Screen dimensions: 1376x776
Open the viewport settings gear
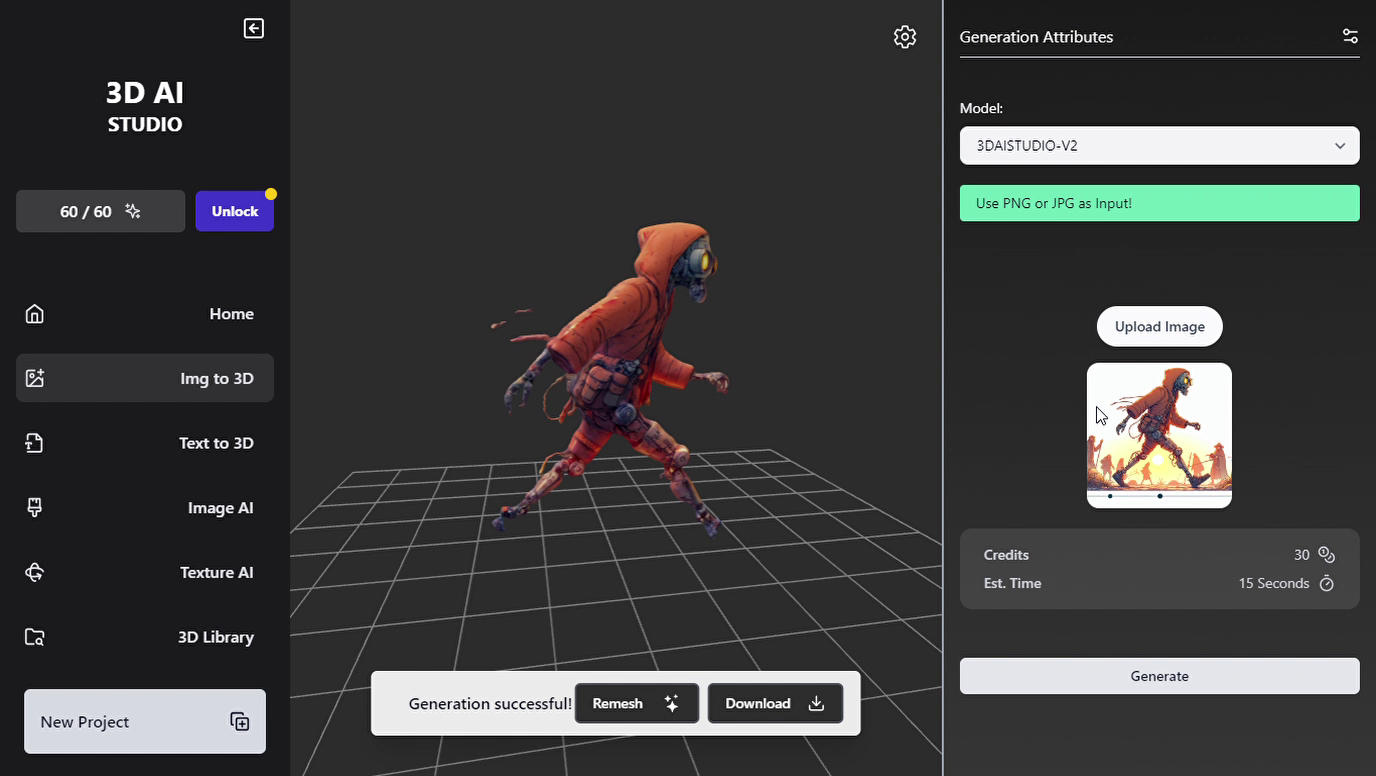point(904,36)
